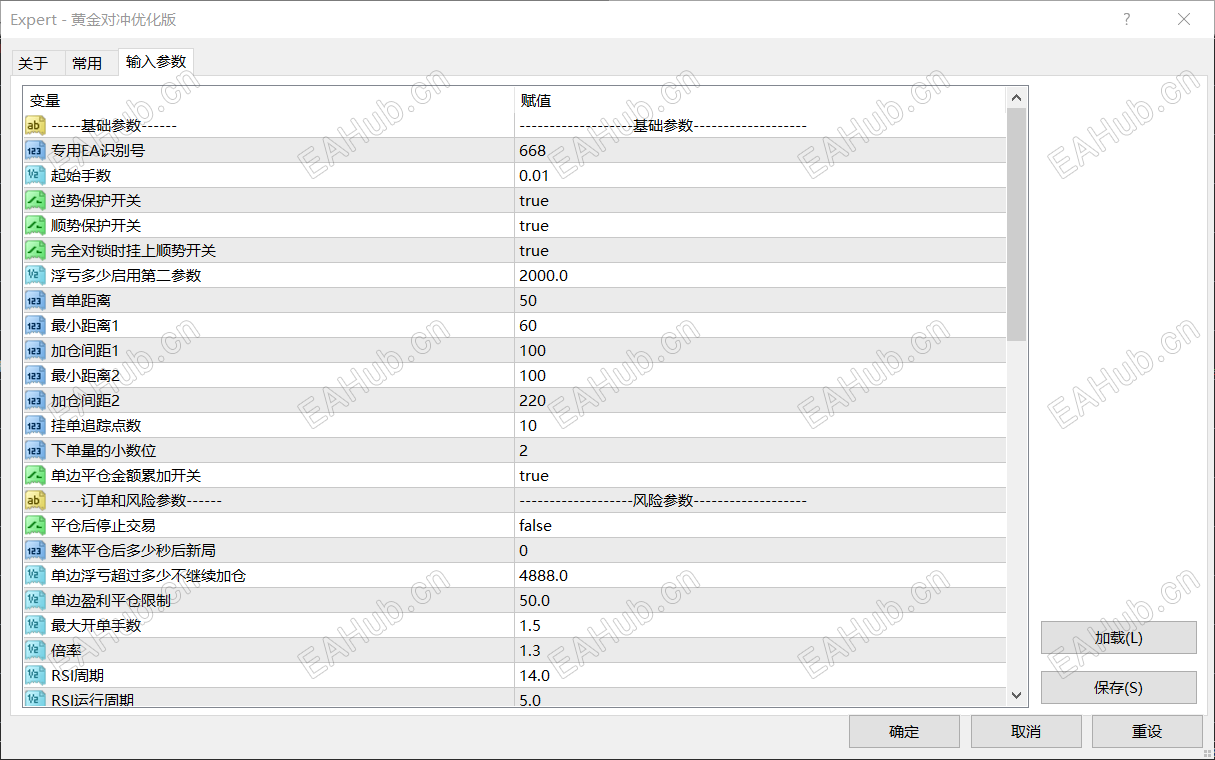Viewport: 1215px width, 760px height.
Task: Click the "ab" icon beside 订单和风险参数 row
Action: (35, 500)
